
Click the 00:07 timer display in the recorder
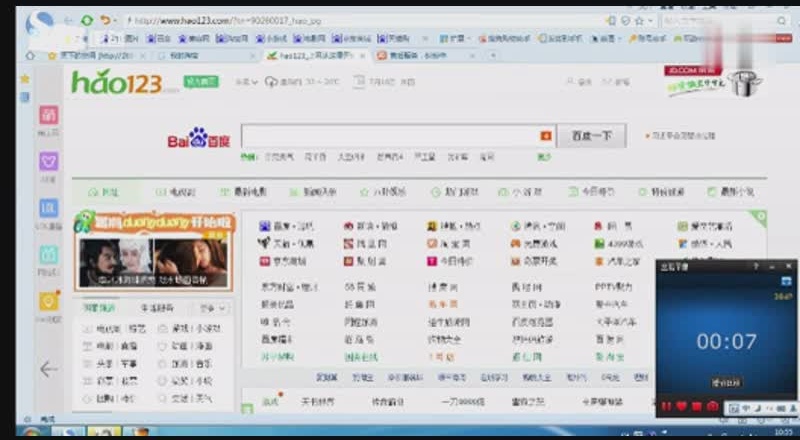coord(727,341)
